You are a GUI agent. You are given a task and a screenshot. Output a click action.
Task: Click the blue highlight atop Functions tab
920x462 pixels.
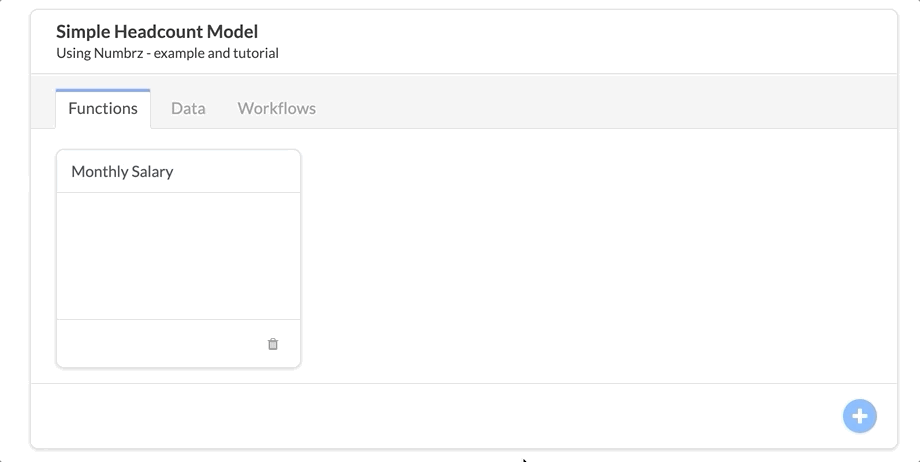tap(103, 90)
